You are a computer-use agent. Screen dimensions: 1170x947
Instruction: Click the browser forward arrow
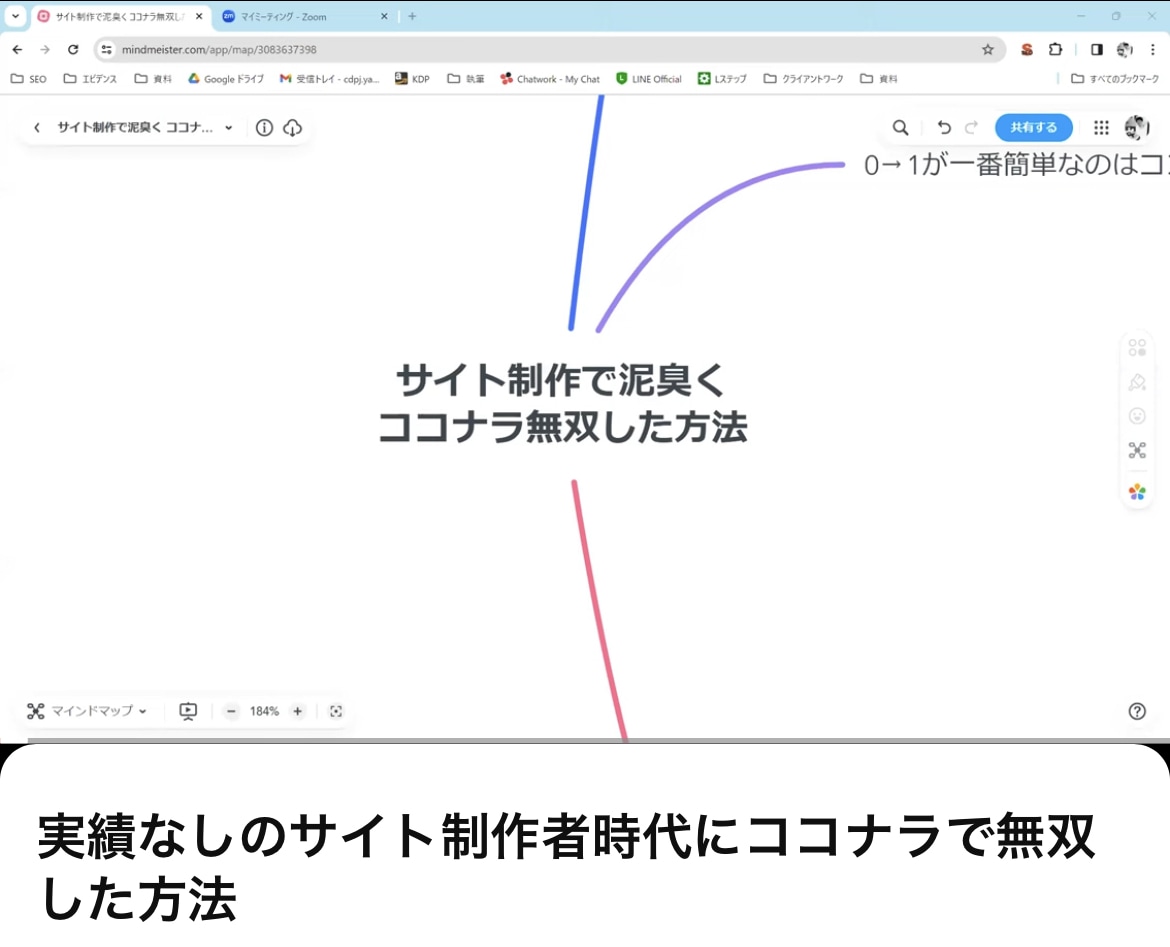[x=45, y=49]
